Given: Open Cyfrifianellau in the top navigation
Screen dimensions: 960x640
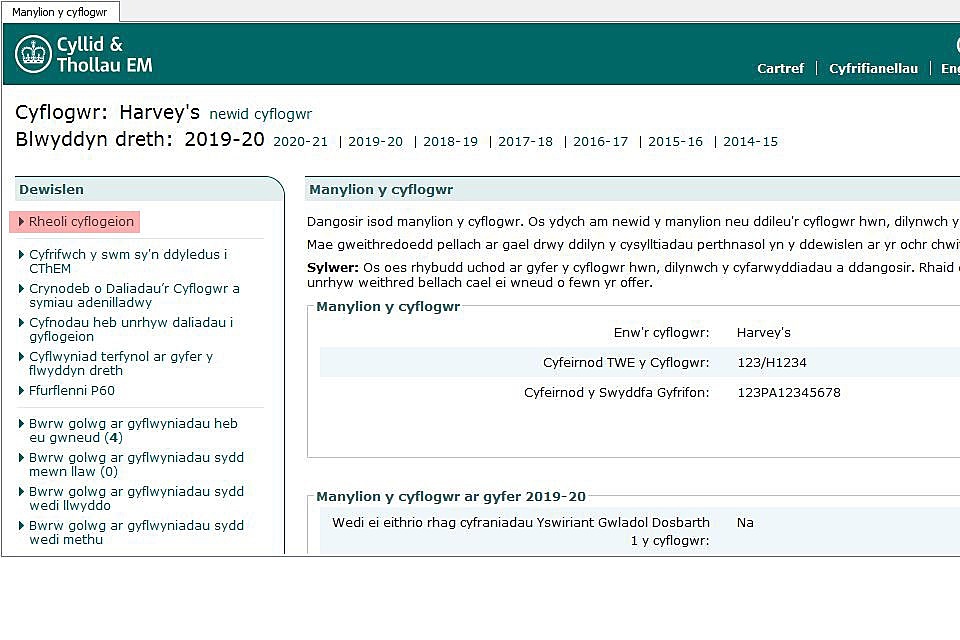Looking at the screenshot, I should pos(873,69).
